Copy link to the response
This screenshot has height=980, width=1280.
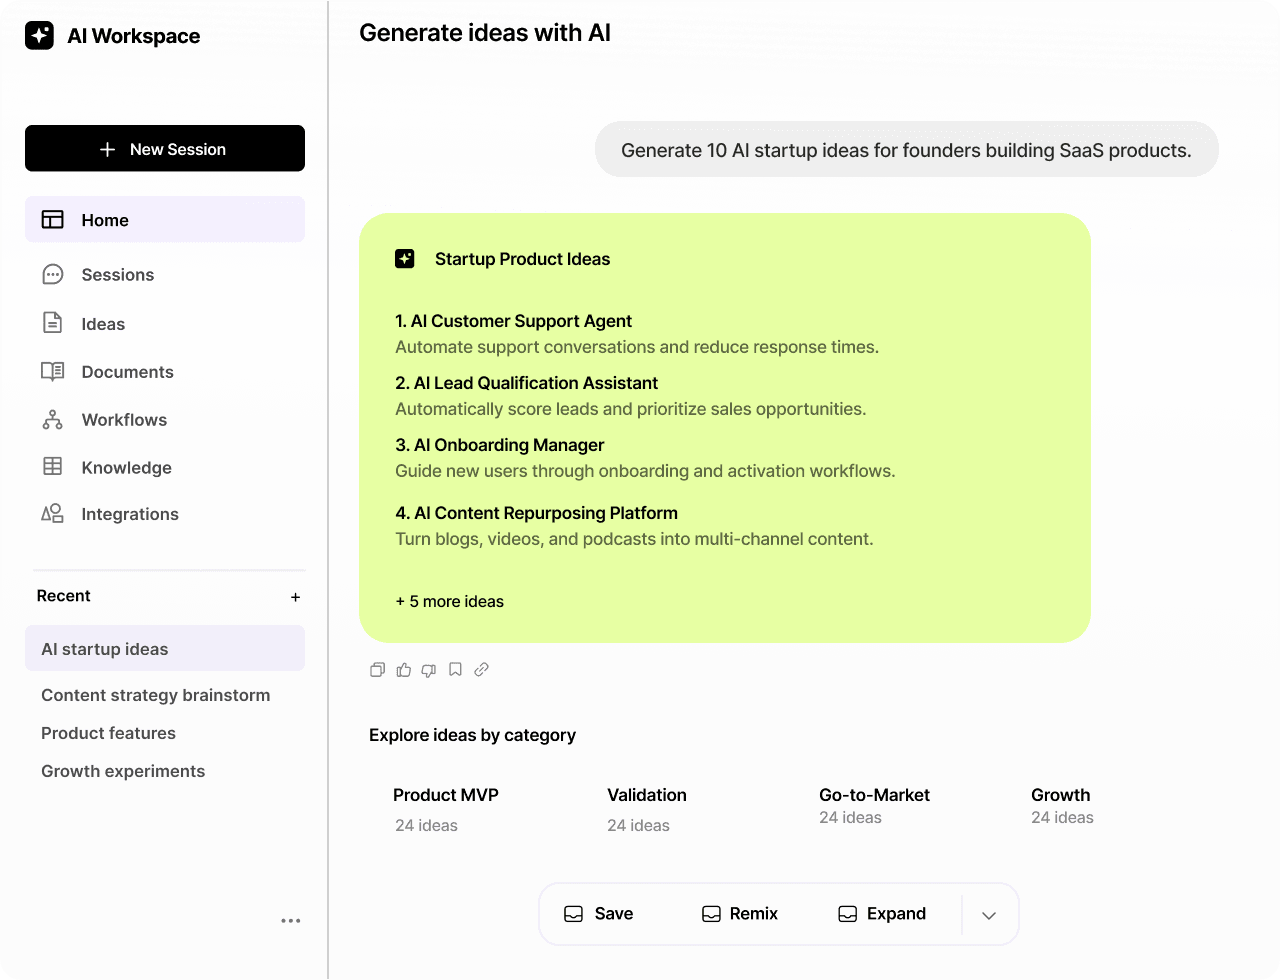coord(481,670)
